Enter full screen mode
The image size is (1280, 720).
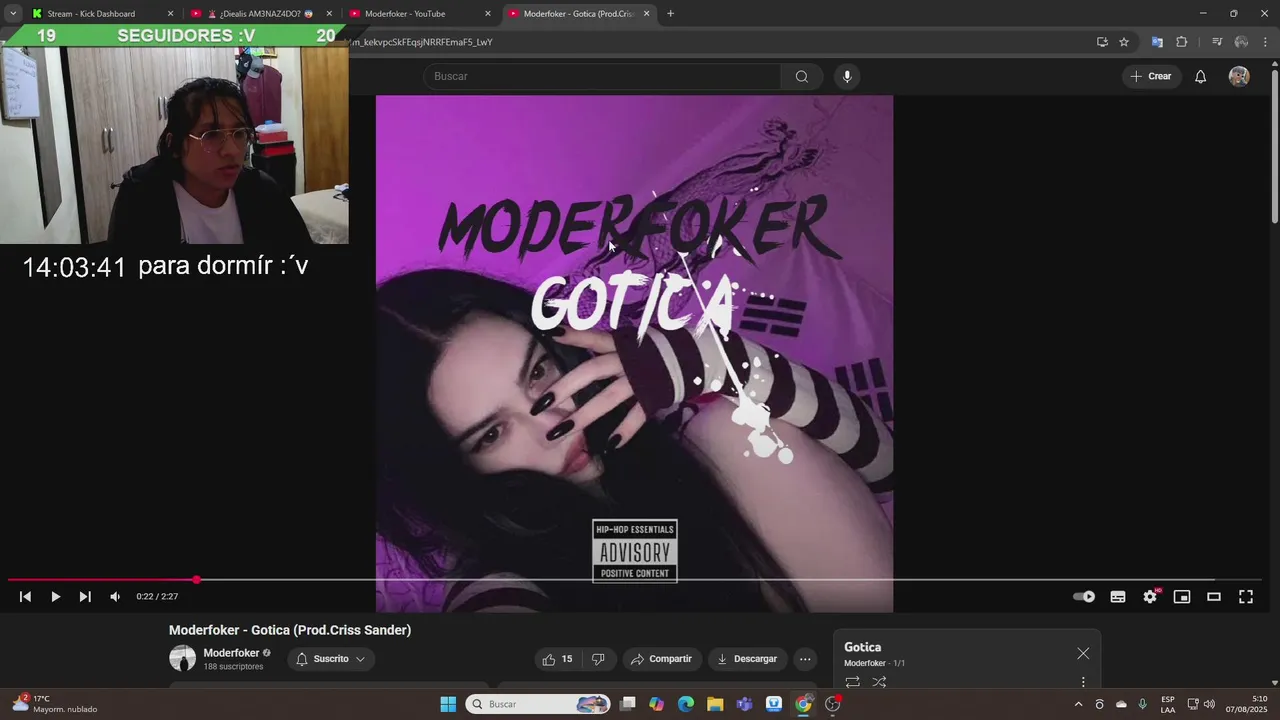pyautogui.click(x=1246, y=597)
